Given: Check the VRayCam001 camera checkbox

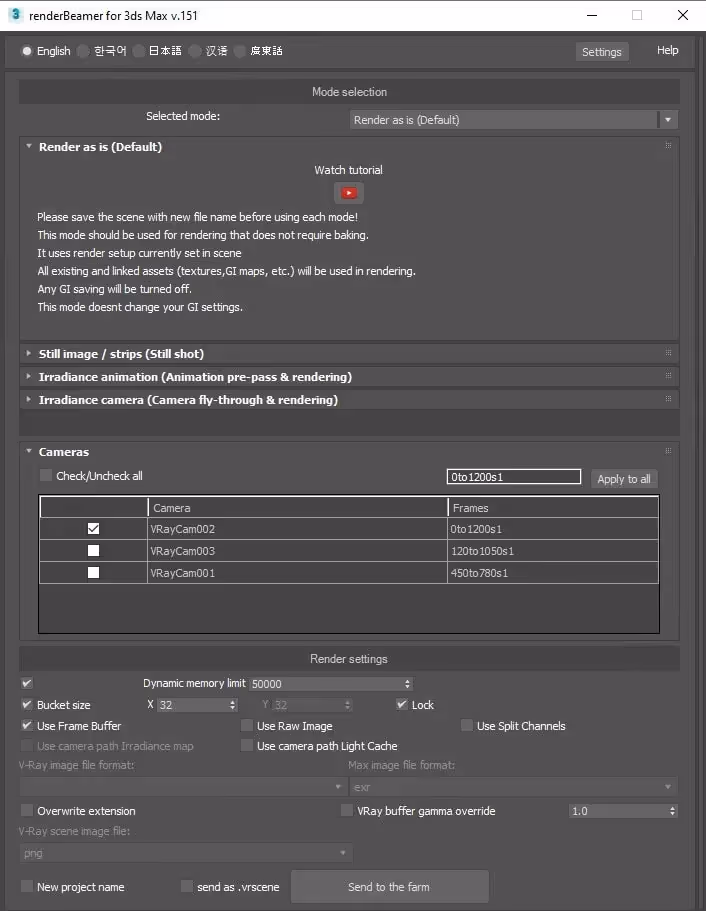Looking at the screenshot, I should [93, 573].
